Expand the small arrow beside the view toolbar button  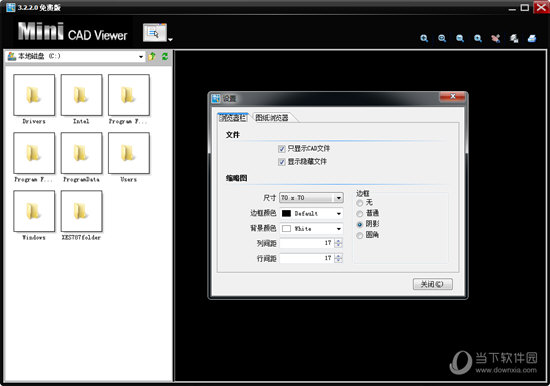(170, 40)
